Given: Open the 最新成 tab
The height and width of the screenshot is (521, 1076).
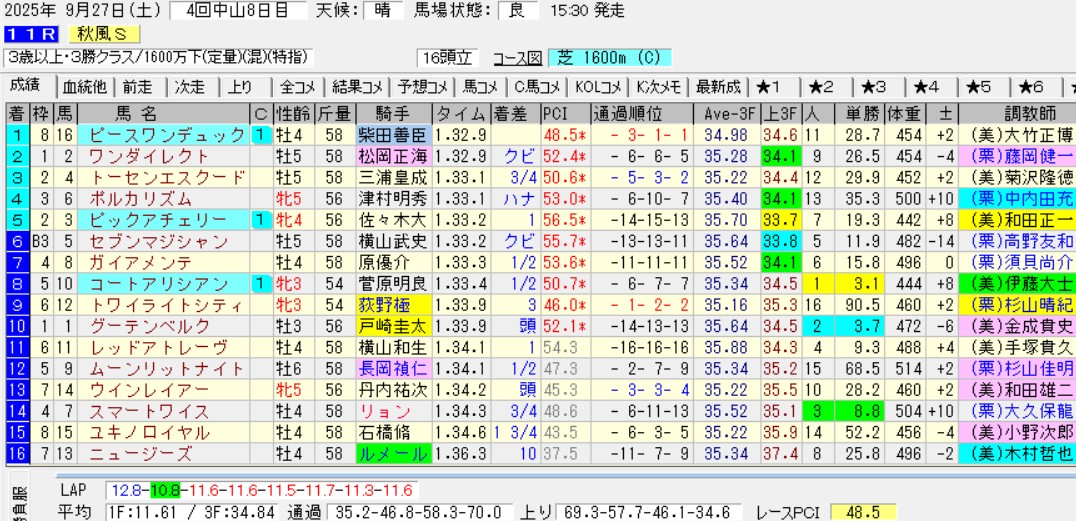Looking at the screenshot, I should point(718,86).
